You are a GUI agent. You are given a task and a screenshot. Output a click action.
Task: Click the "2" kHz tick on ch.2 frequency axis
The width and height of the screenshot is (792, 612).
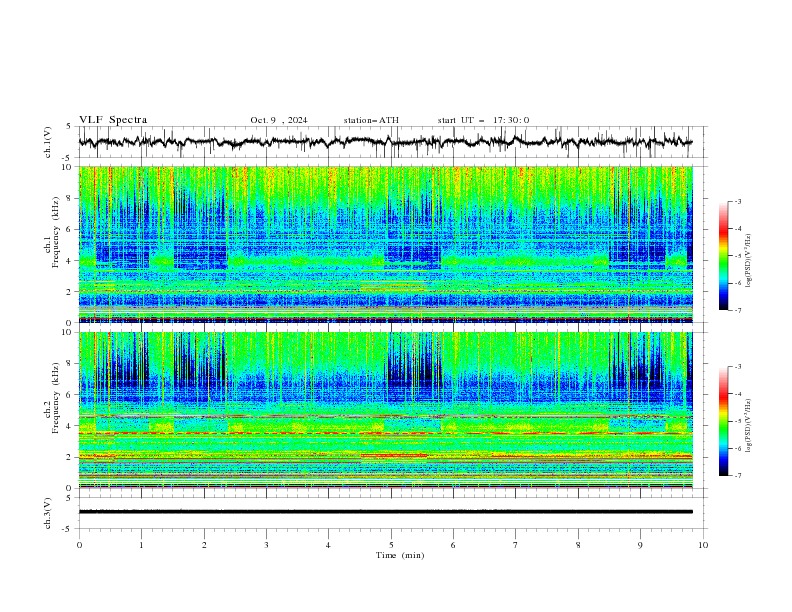point(70,457)
